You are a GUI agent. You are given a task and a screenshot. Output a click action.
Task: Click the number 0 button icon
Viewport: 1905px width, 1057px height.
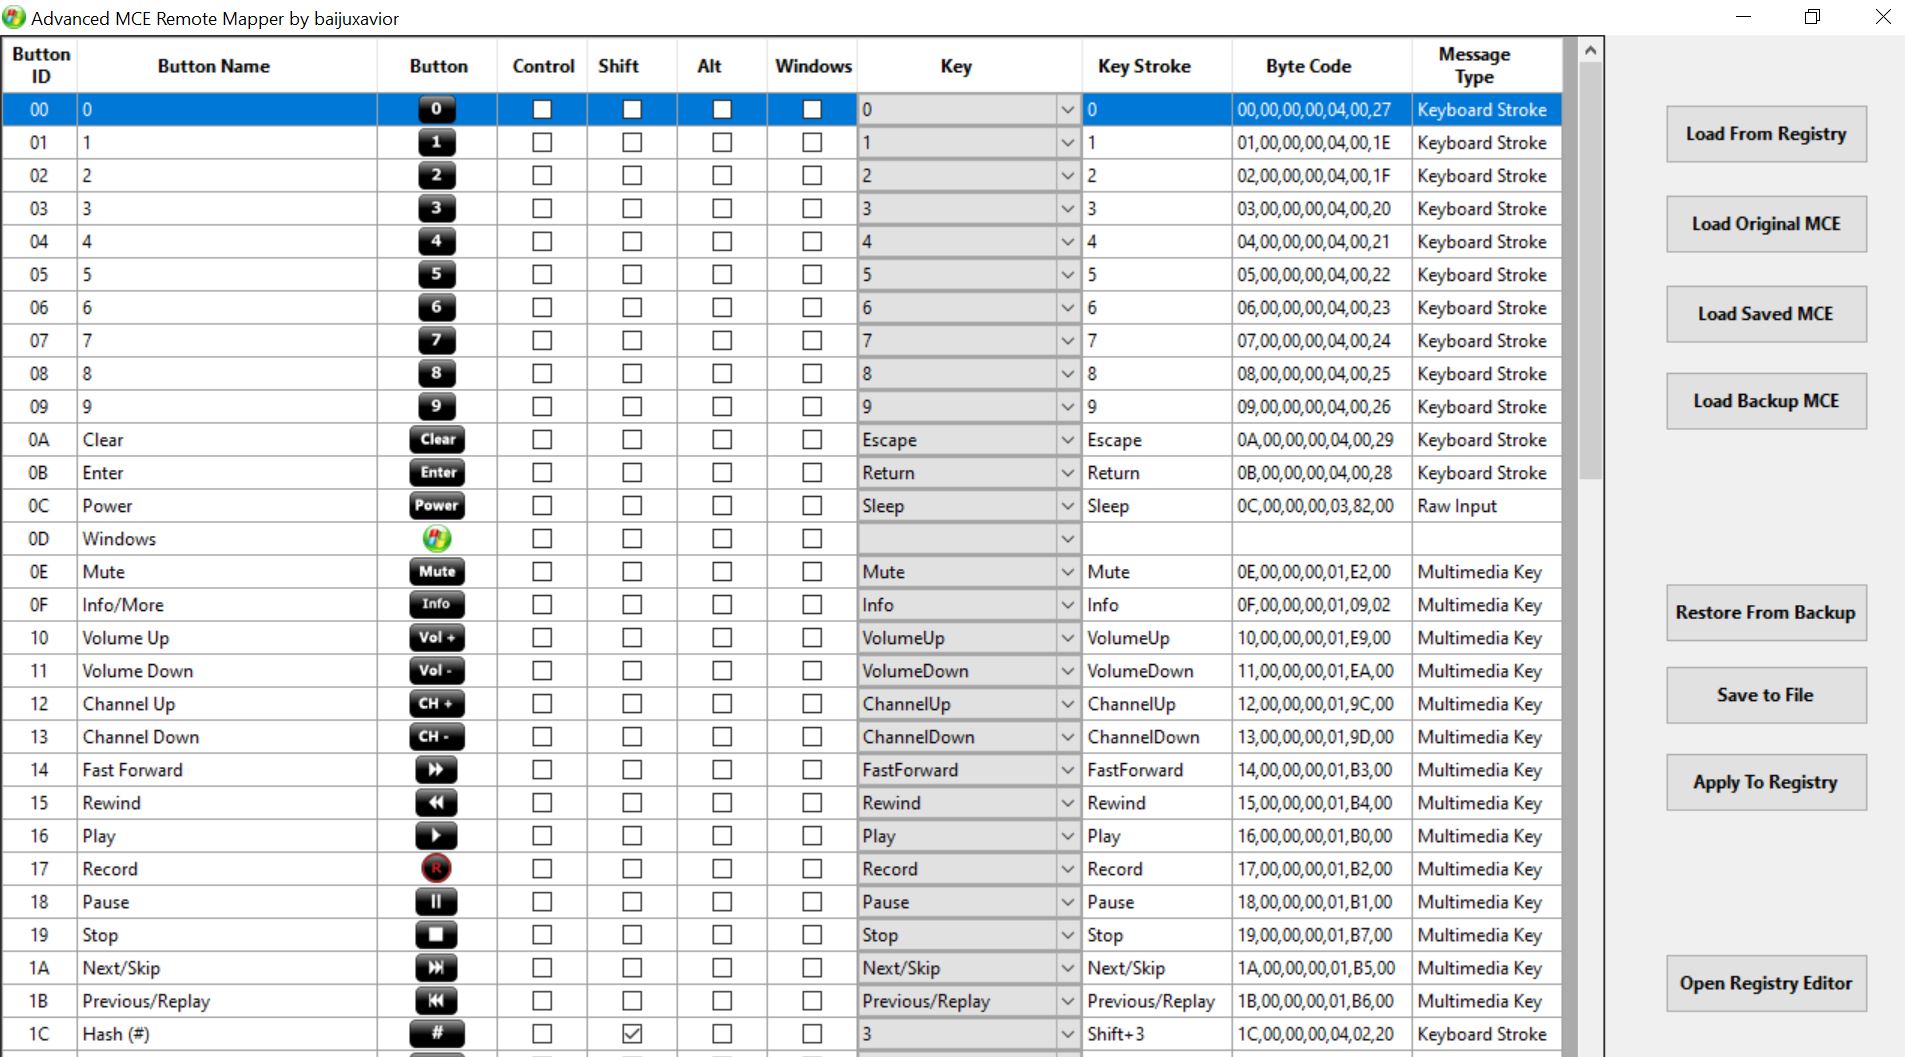pos(437,110)
